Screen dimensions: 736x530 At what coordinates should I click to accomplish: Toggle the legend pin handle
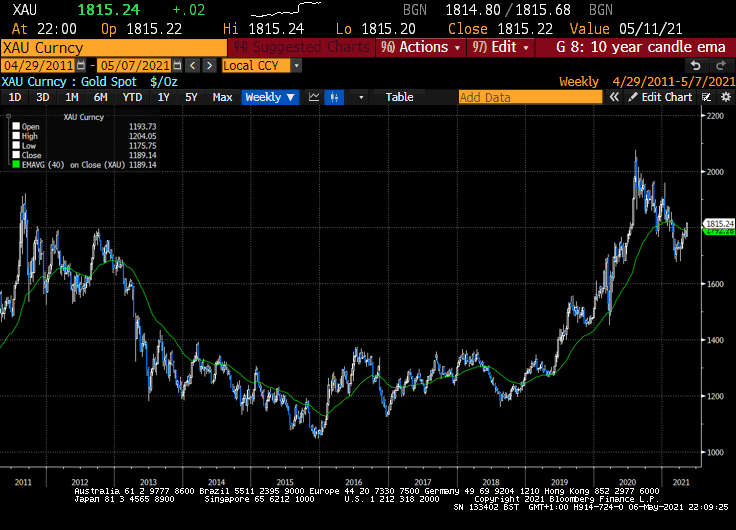[x=8, y=116]
